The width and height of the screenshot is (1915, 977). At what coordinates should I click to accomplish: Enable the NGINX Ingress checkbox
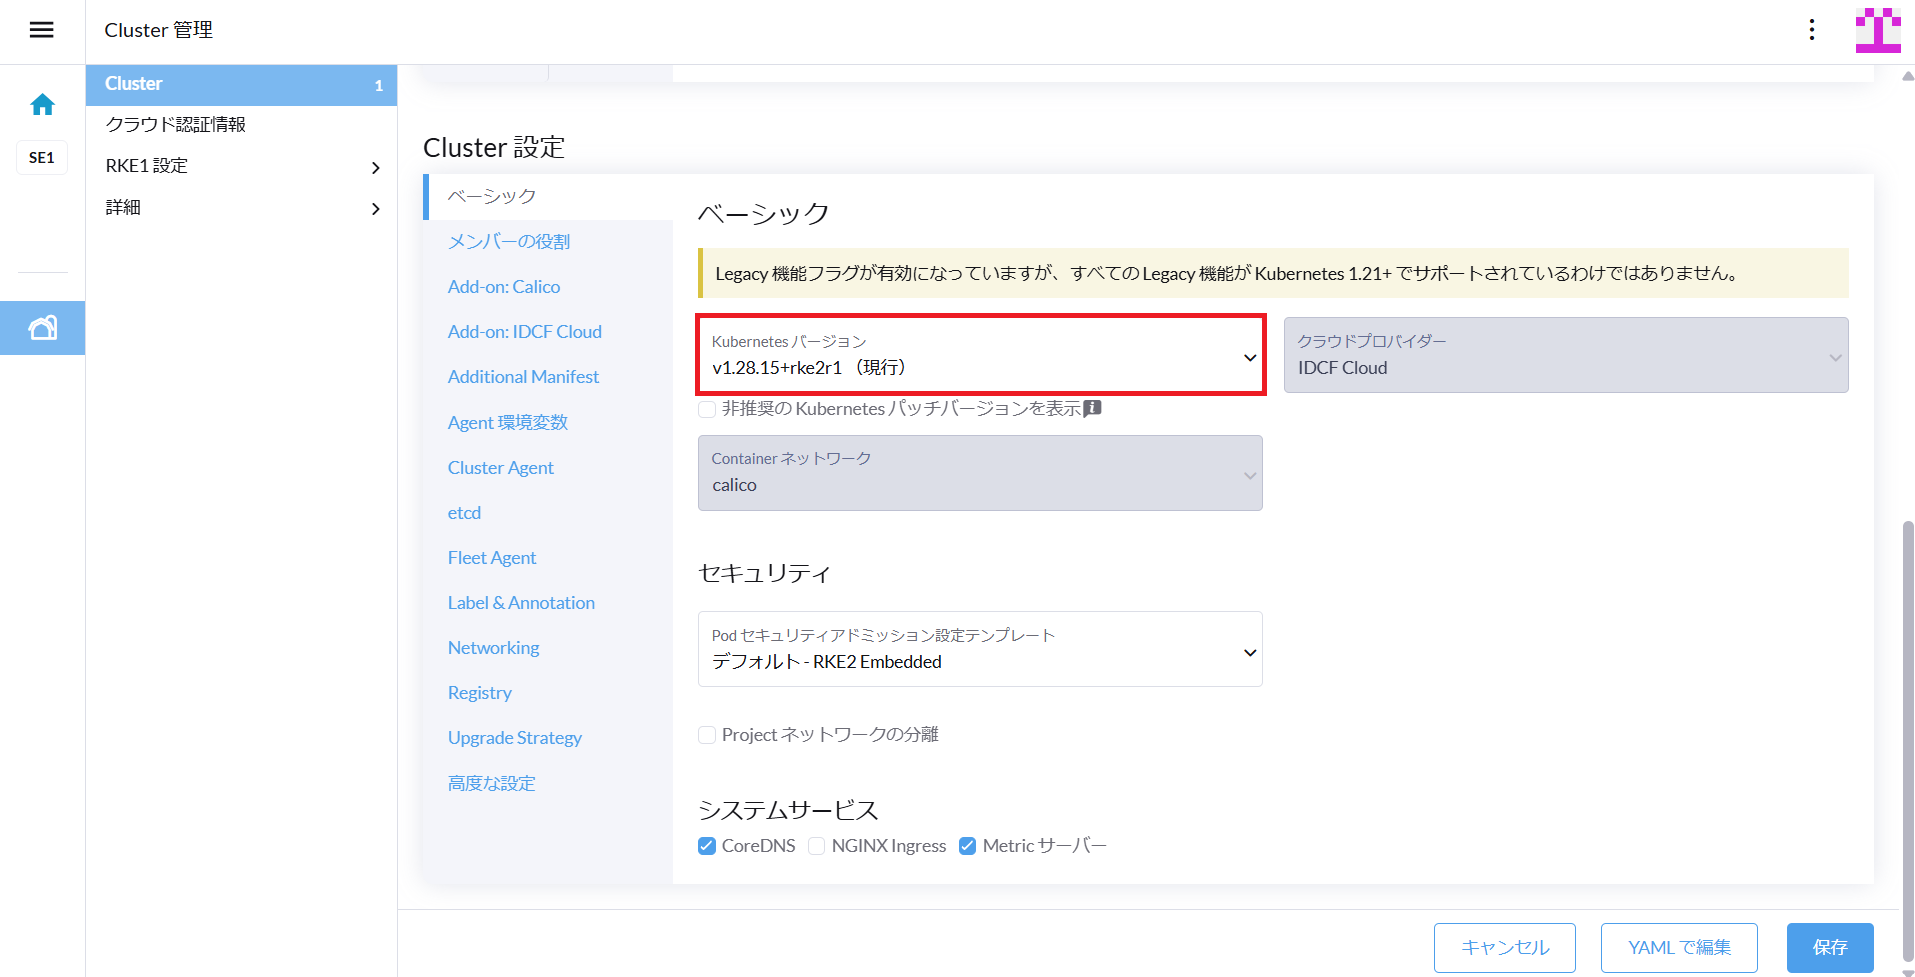[x=817, y=846]
